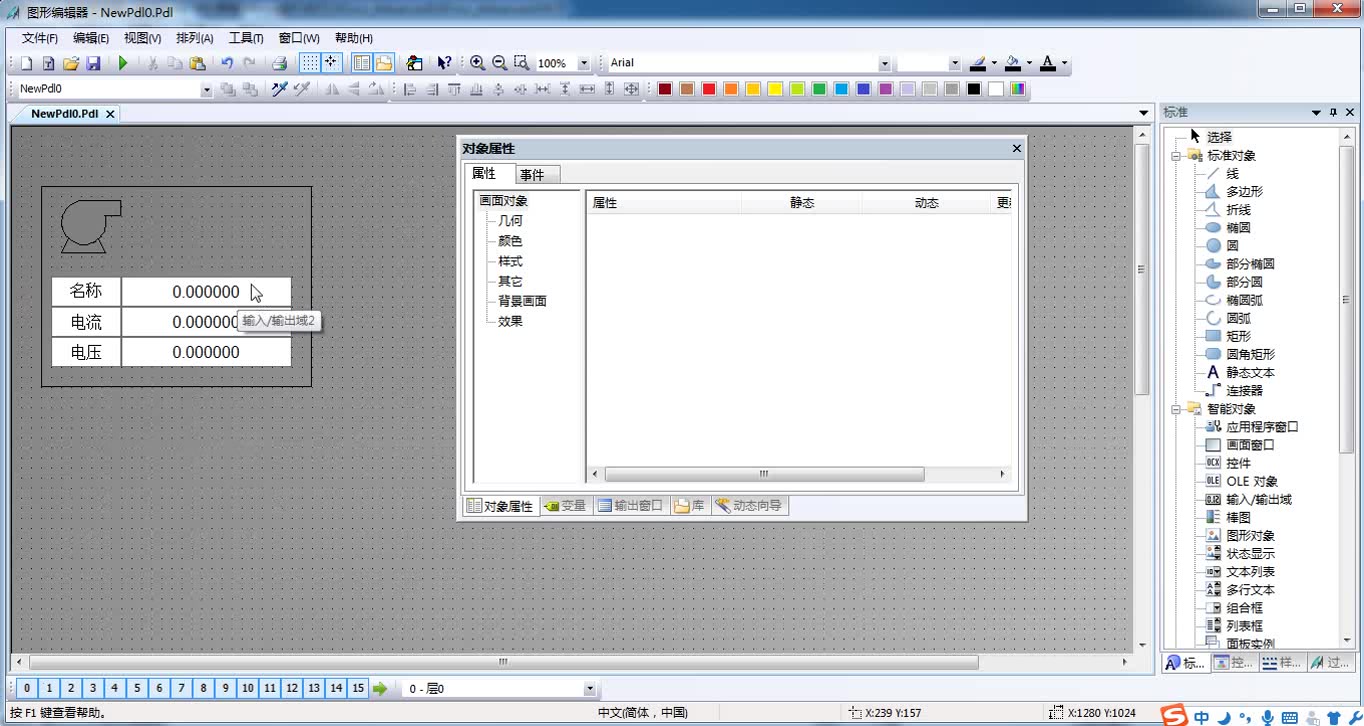Toggle the grid display button
Viewport: 1364px width, 726px height.
[310, 63]
